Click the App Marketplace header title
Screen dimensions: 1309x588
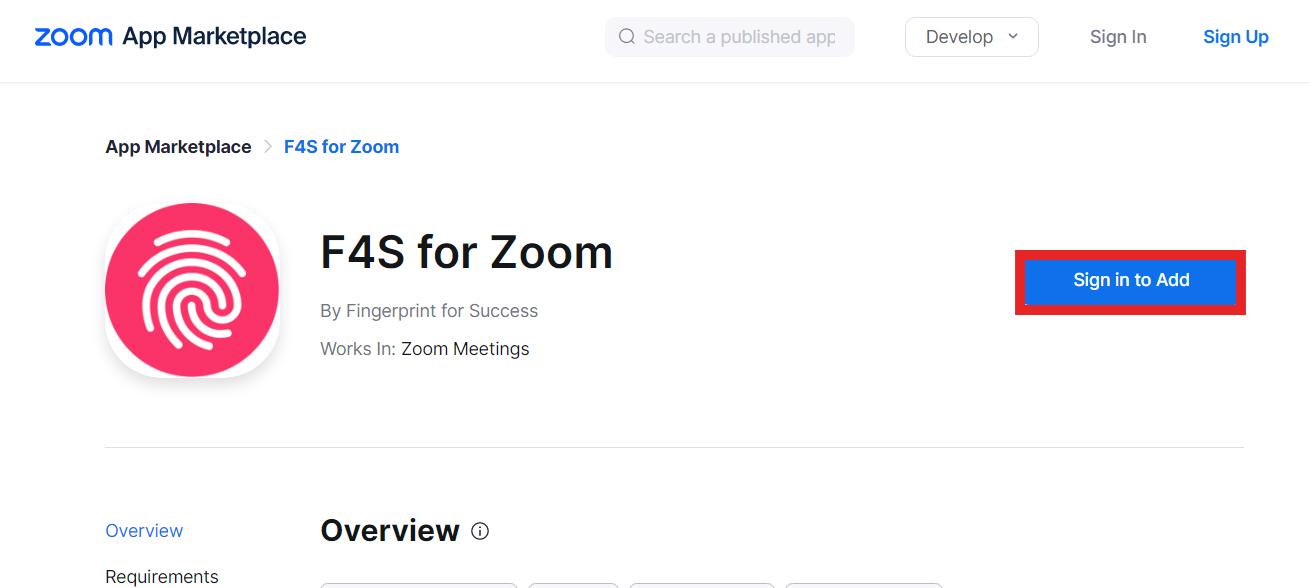click(x=214, y=37)
